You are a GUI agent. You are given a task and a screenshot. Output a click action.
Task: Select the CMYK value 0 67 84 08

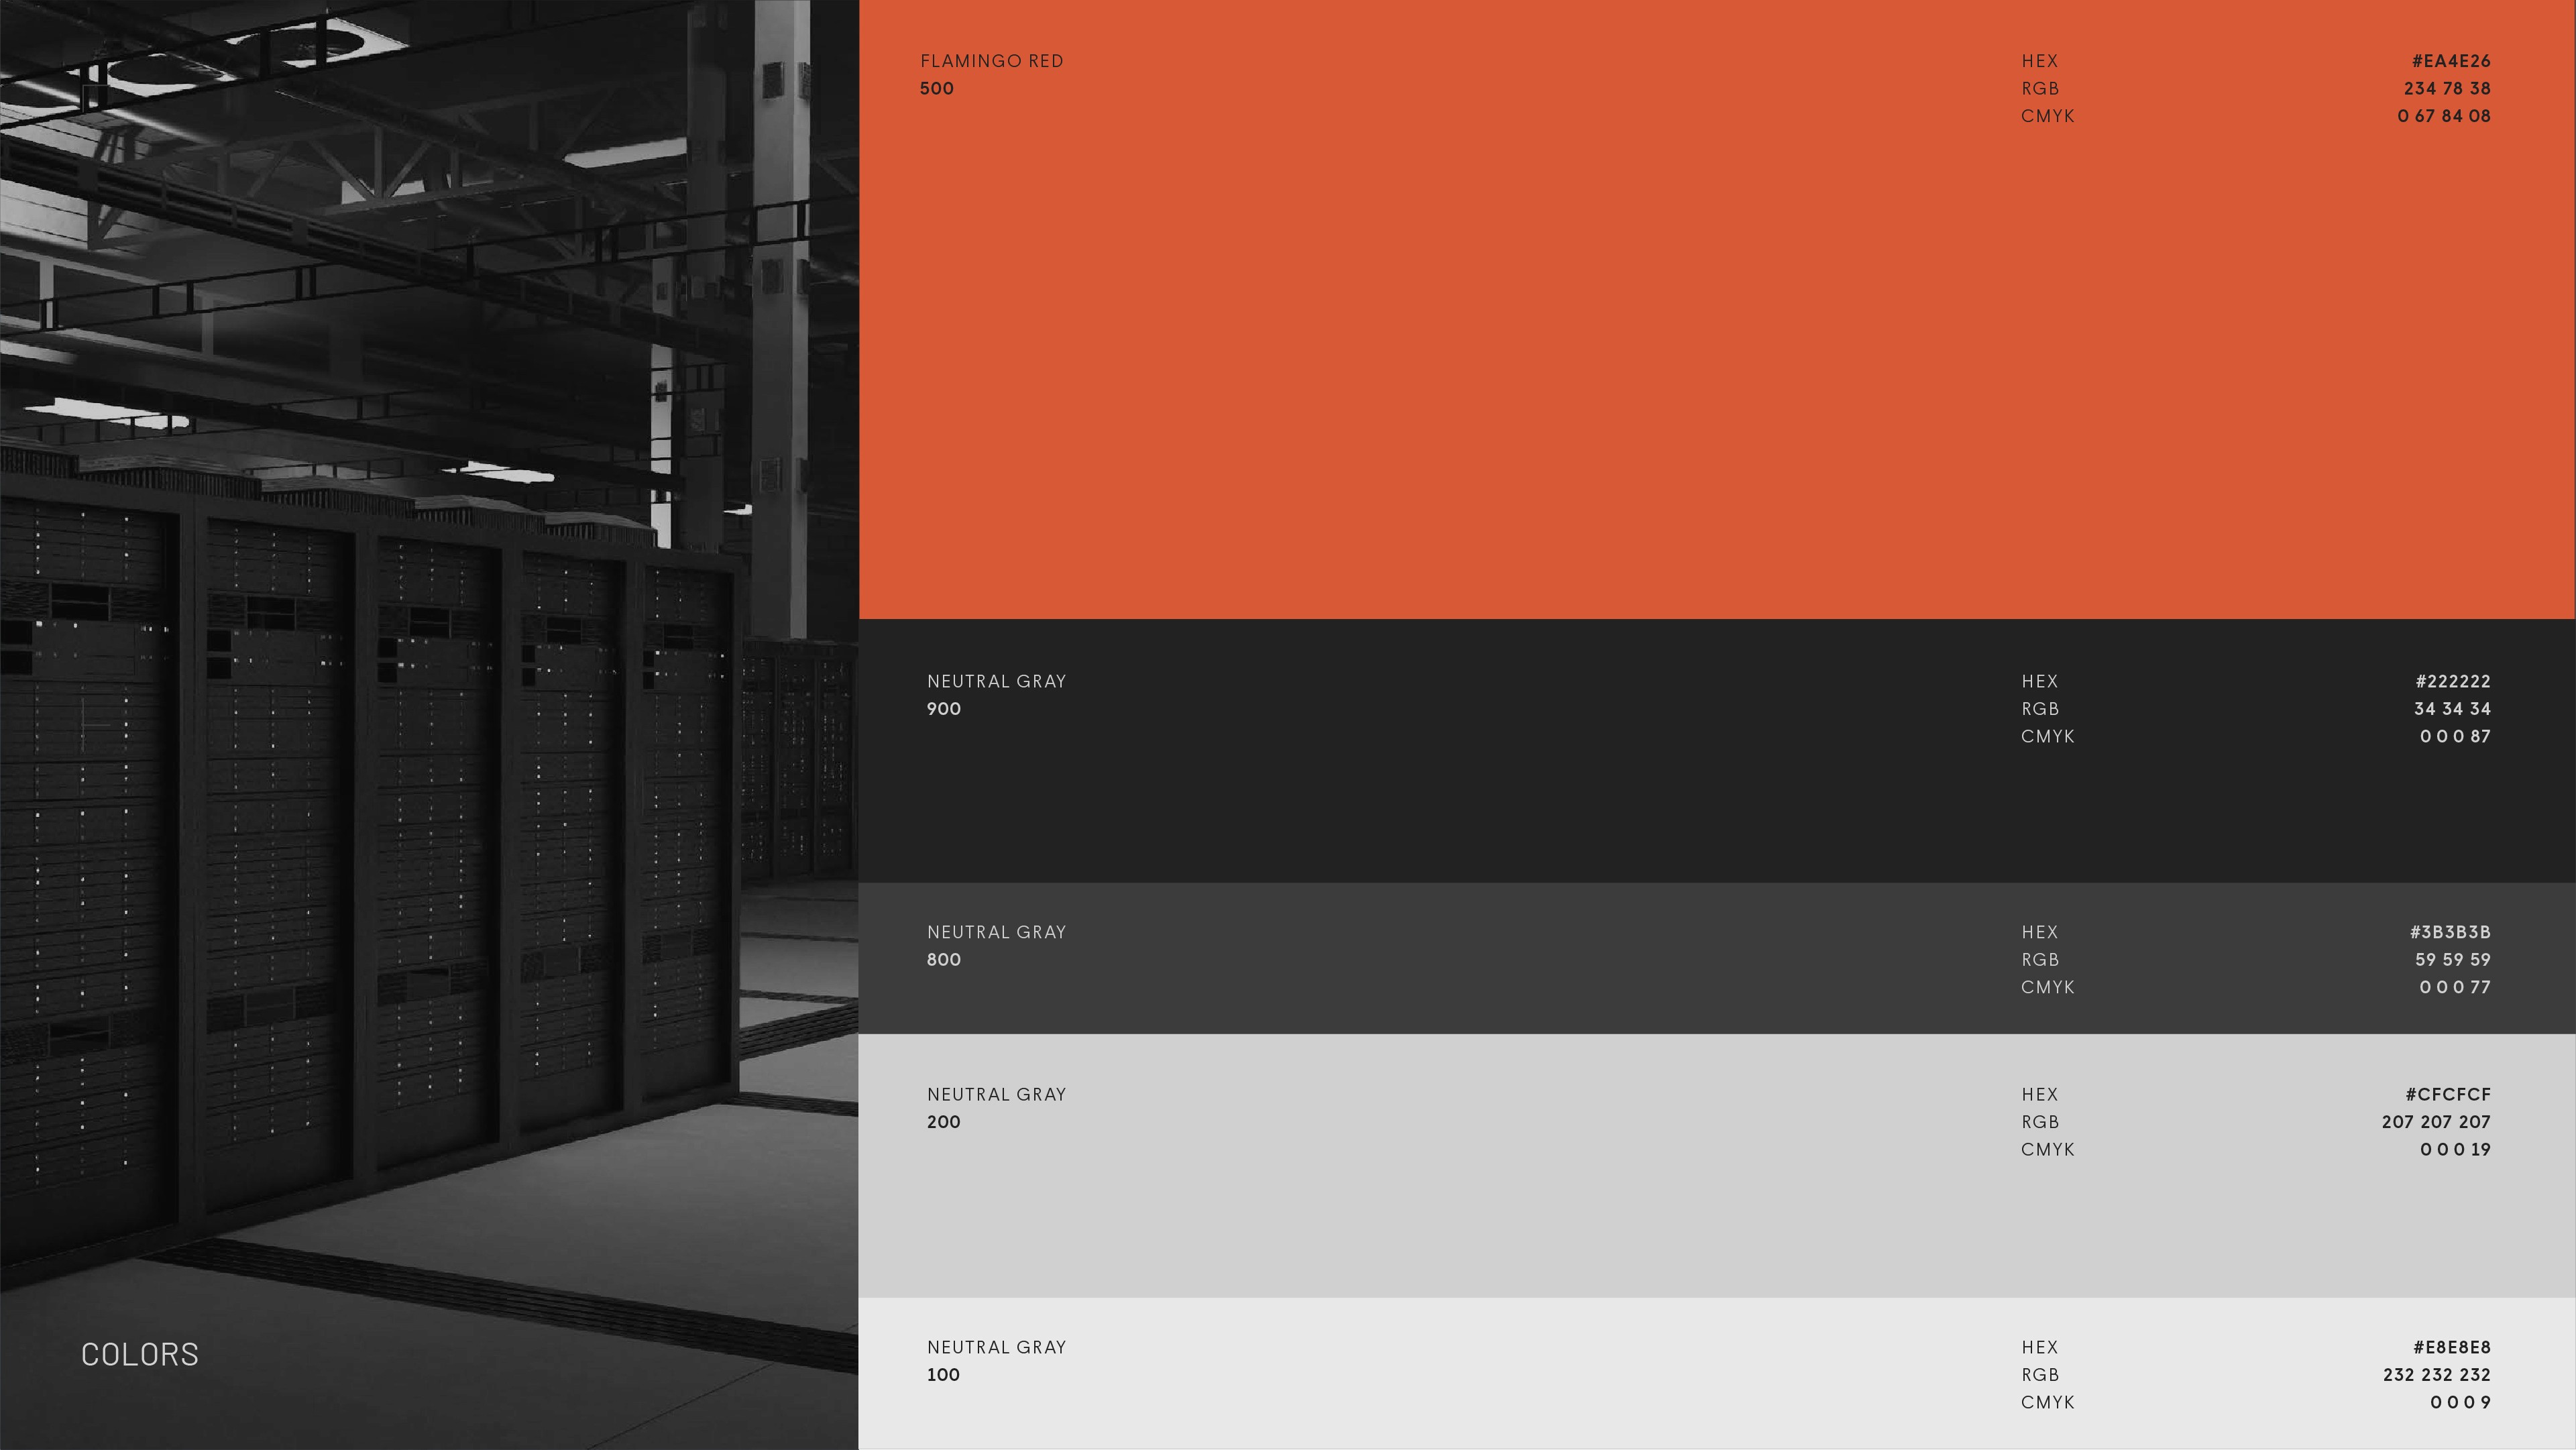point(2443,116)
